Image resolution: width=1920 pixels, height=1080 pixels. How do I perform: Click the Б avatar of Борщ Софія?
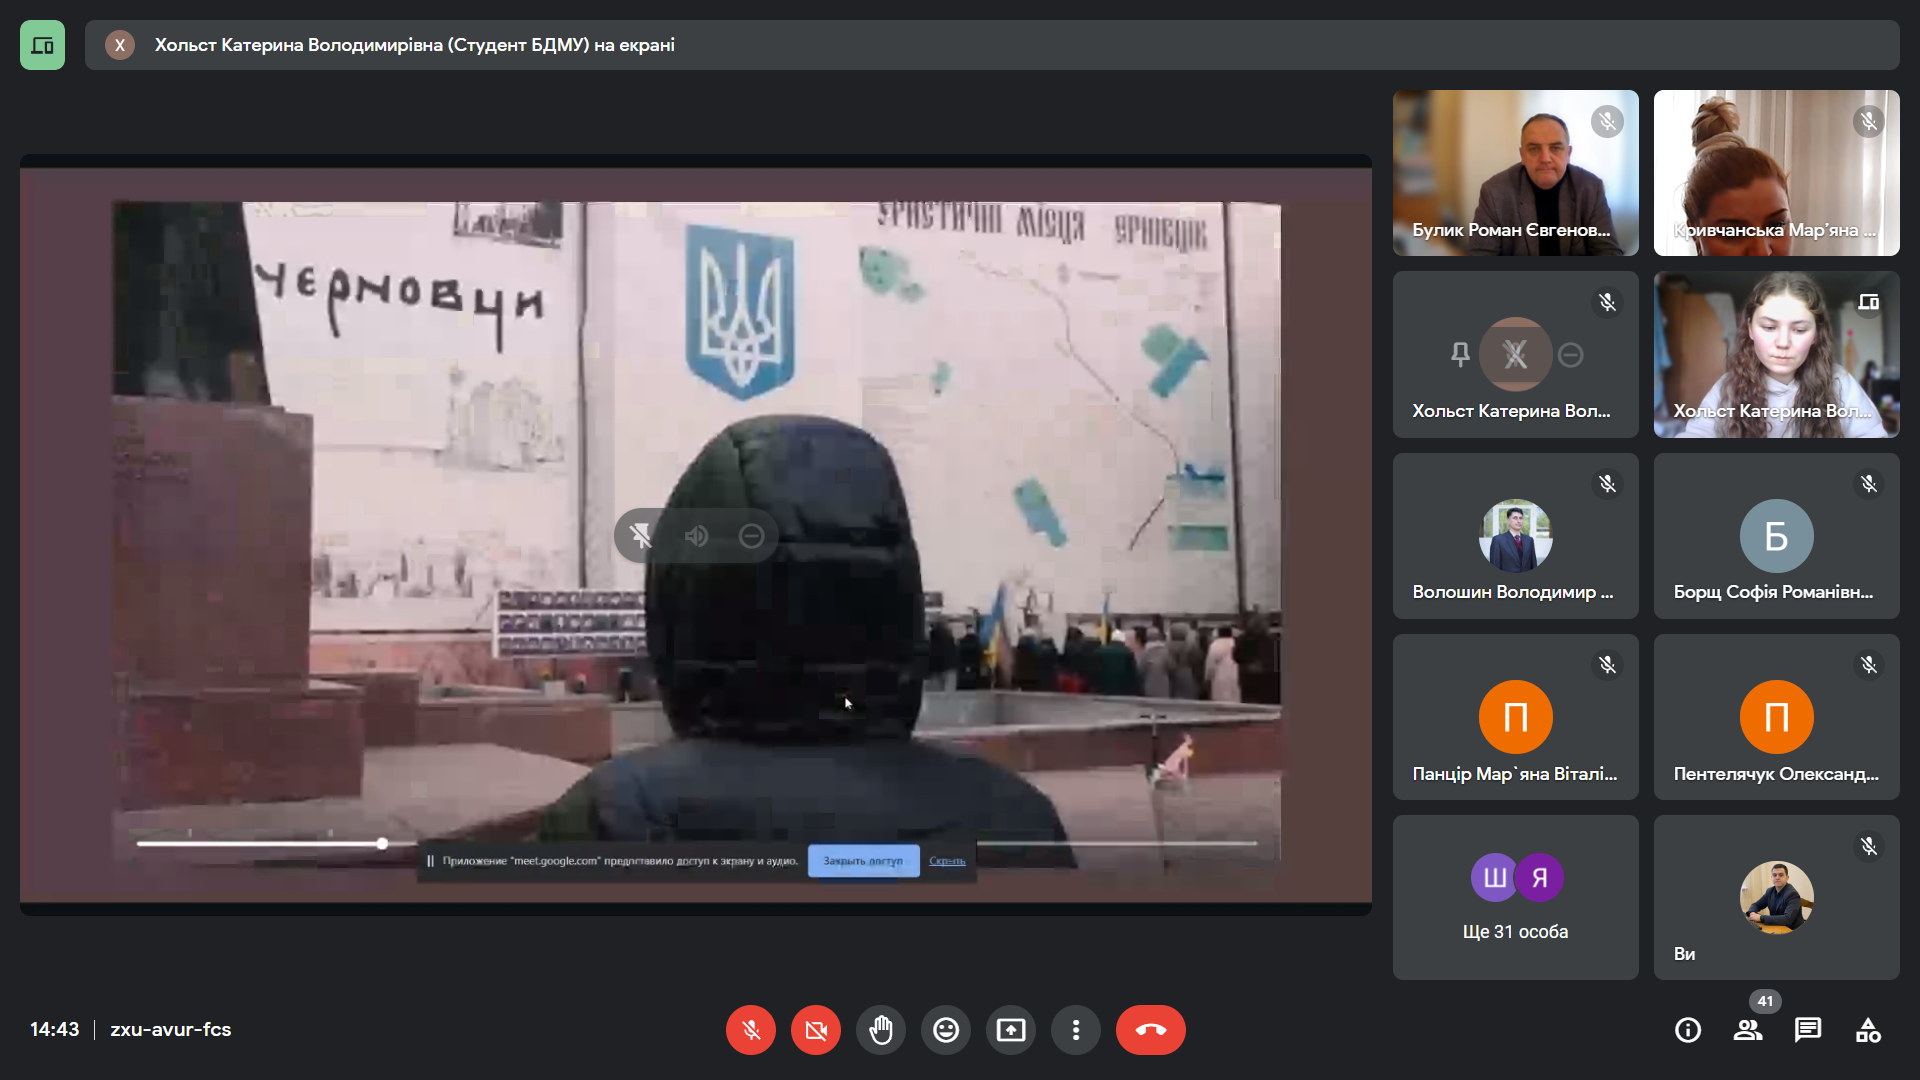tap(1777, 536)
